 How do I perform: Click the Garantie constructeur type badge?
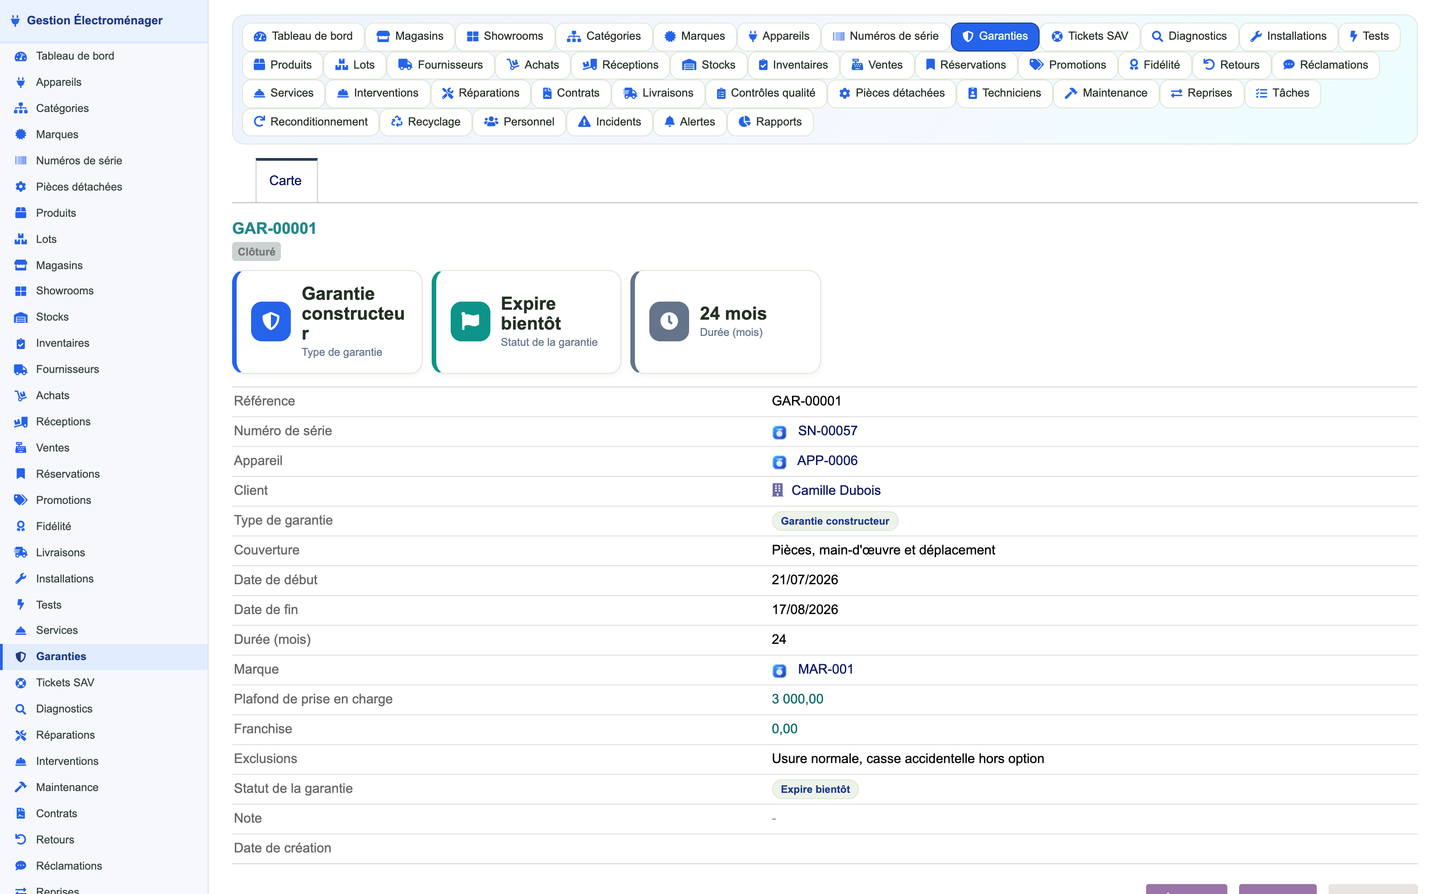(835, 521)
